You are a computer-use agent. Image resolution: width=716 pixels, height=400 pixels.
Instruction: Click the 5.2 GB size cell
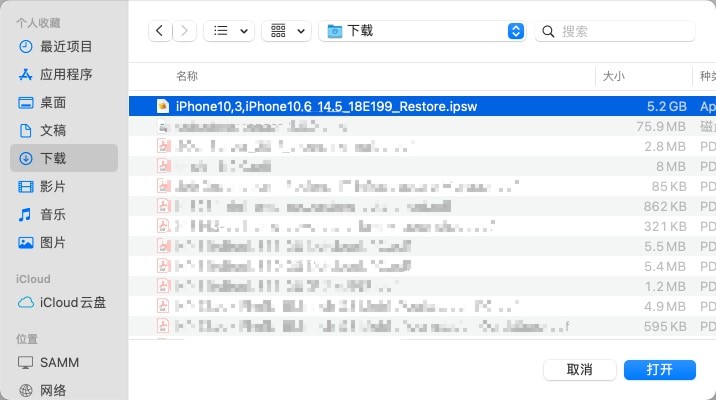667,106
